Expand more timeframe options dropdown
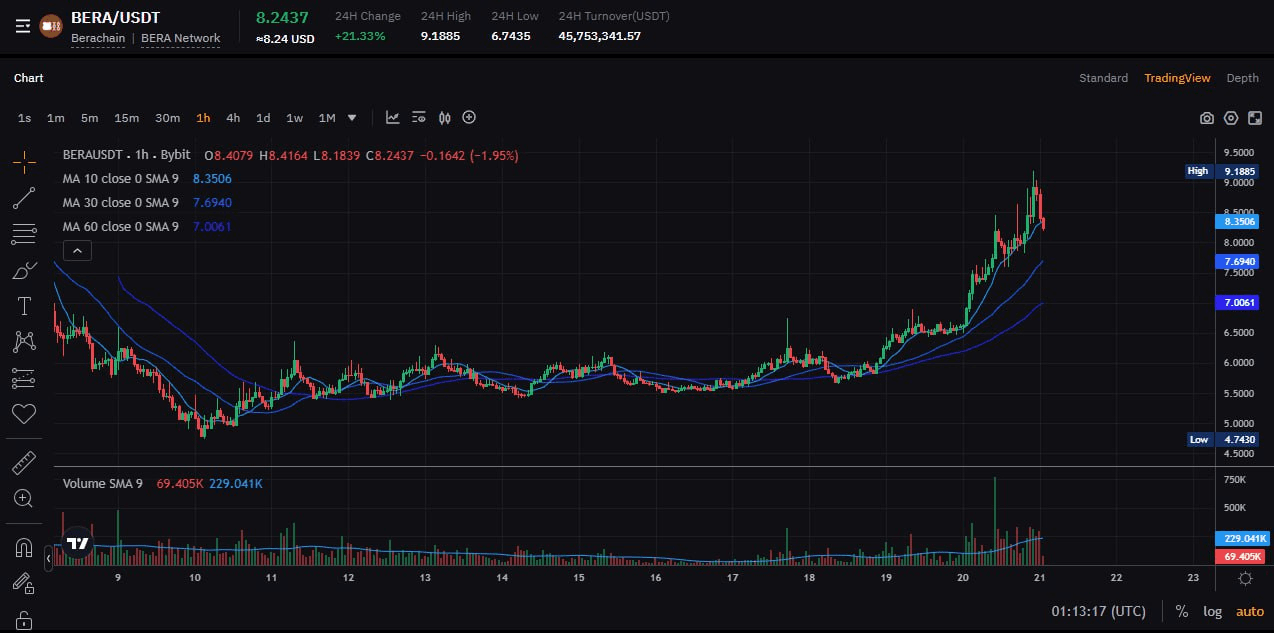 (x=352, y=118)
